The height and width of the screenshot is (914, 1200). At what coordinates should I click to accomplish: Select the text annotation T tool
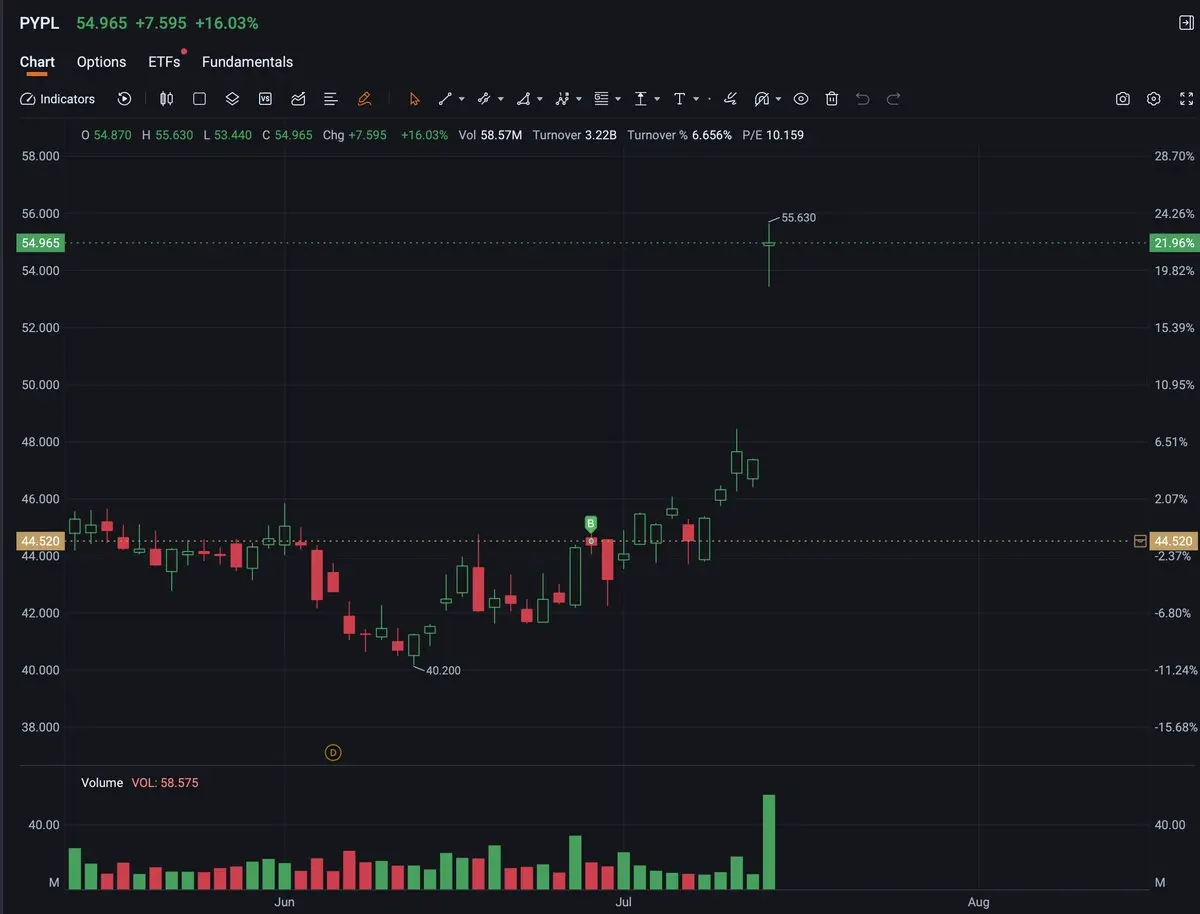679,99
